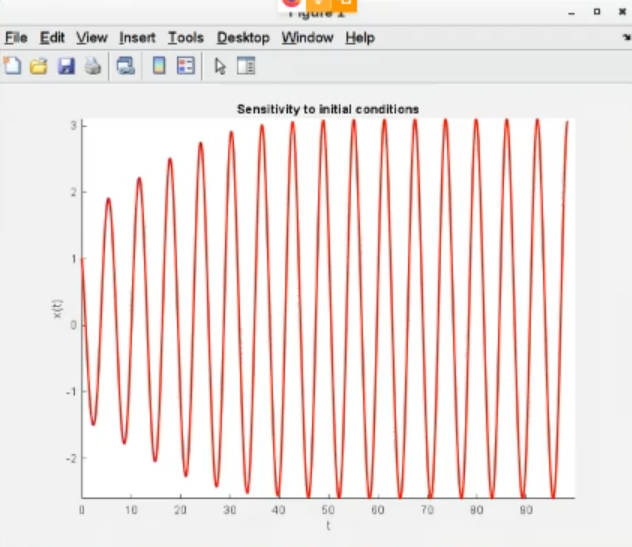
Task: Click the Link Plot toolbar icon
Action: 125,67
